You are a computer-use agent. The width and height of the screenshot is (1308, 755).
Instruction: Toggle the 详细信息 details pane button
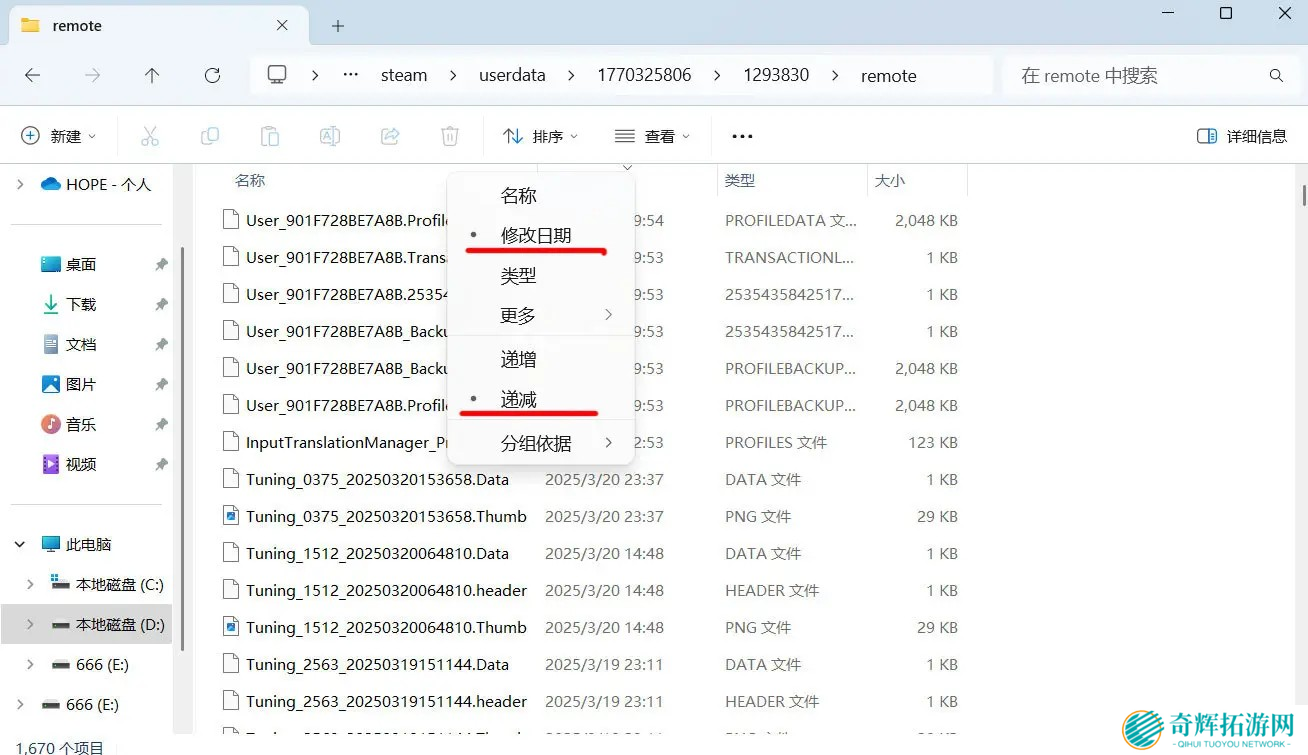tap(1242, 136)
